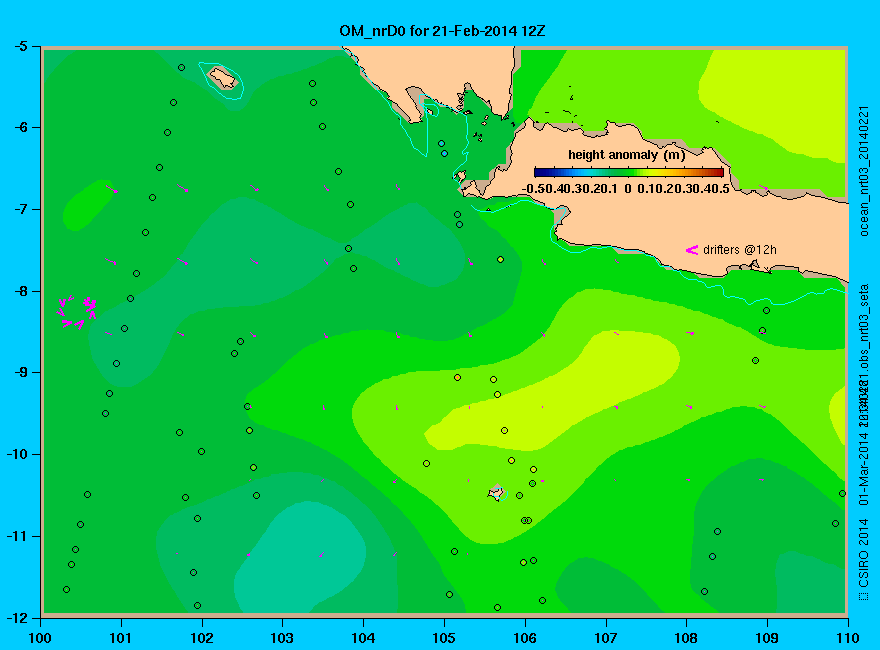Click the yellow observation circle near 7.6S south of the strait
Screen dimensions: 880x650
pyautogui.click(x=501, y=259)
